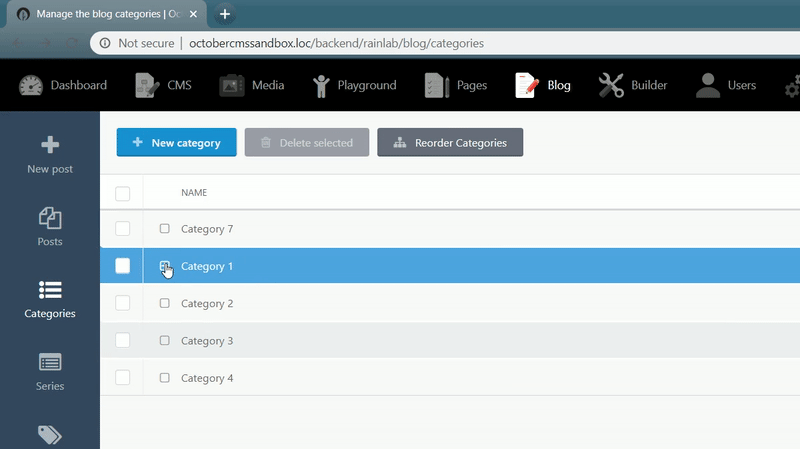Check the row checkbox for Category 3
Viewport: 800px width, 449px height.
(122, 340)
